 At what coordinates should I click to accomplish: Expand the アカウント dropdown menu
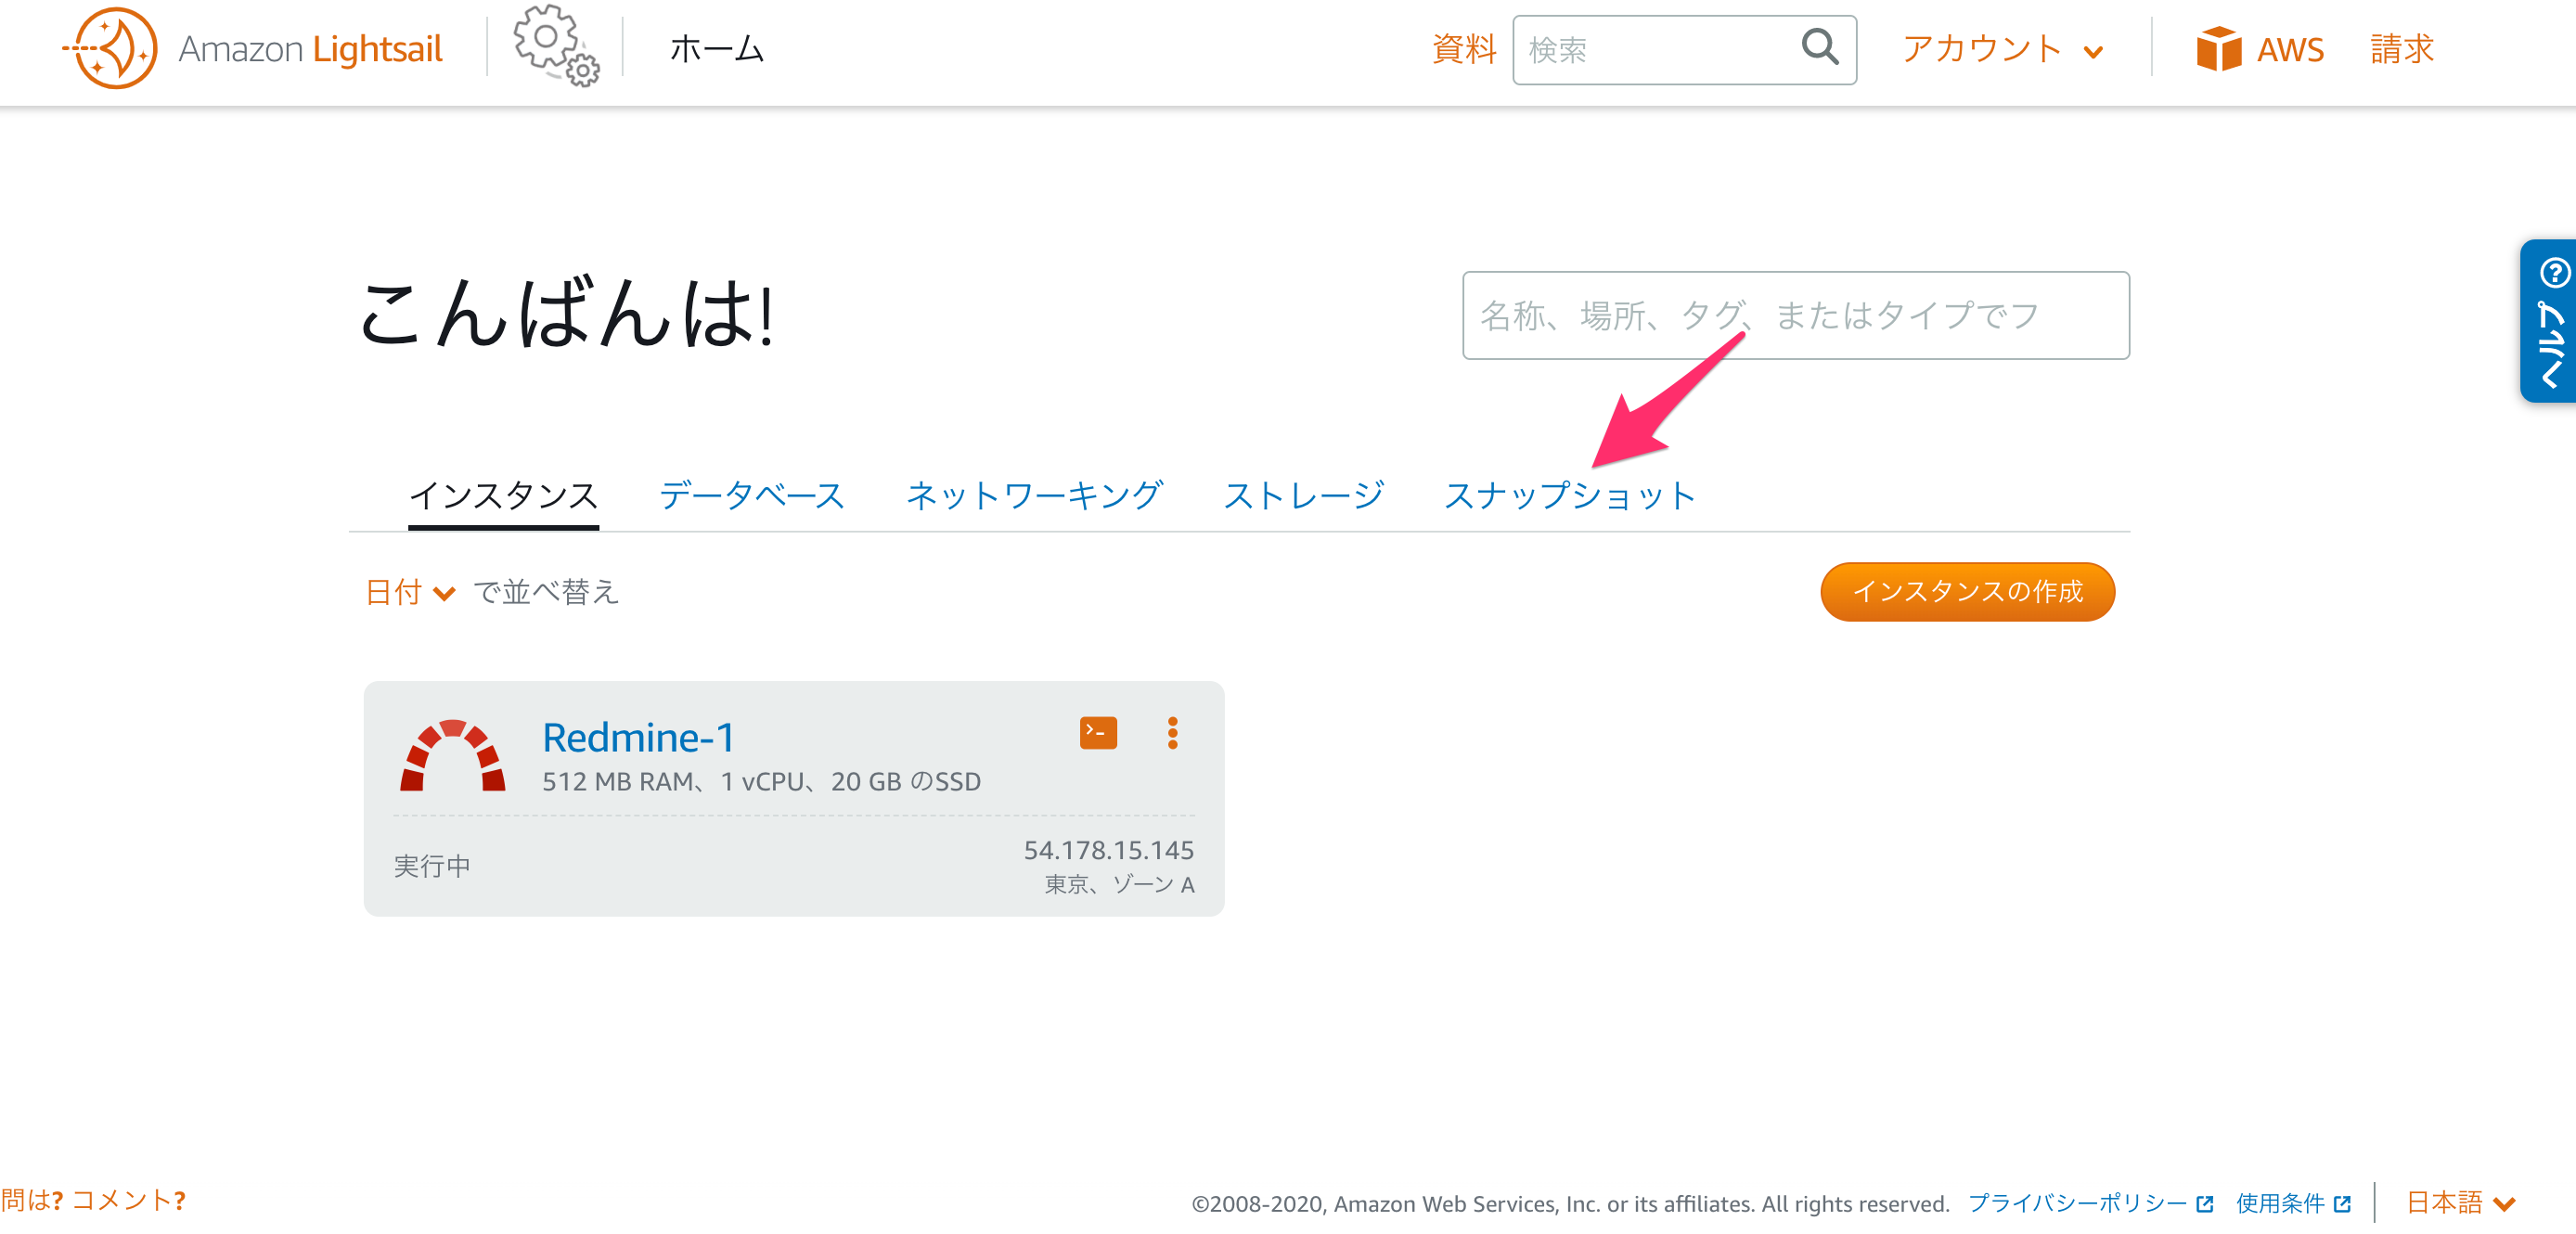pyautogui.click(x=2002, y=49)
